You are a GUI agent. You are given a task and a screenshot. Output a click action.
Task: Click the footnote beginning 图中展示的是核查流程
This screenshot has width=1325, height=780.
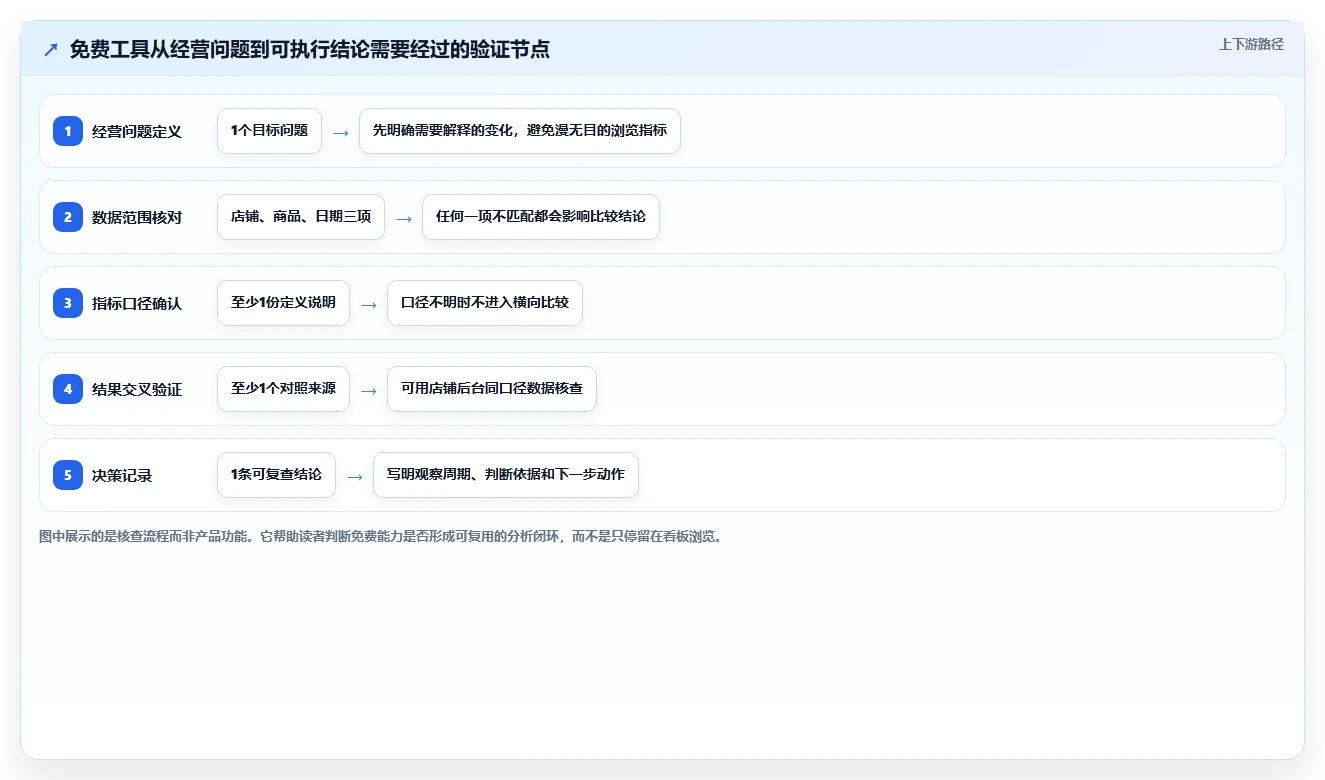[x=381, y=537]
